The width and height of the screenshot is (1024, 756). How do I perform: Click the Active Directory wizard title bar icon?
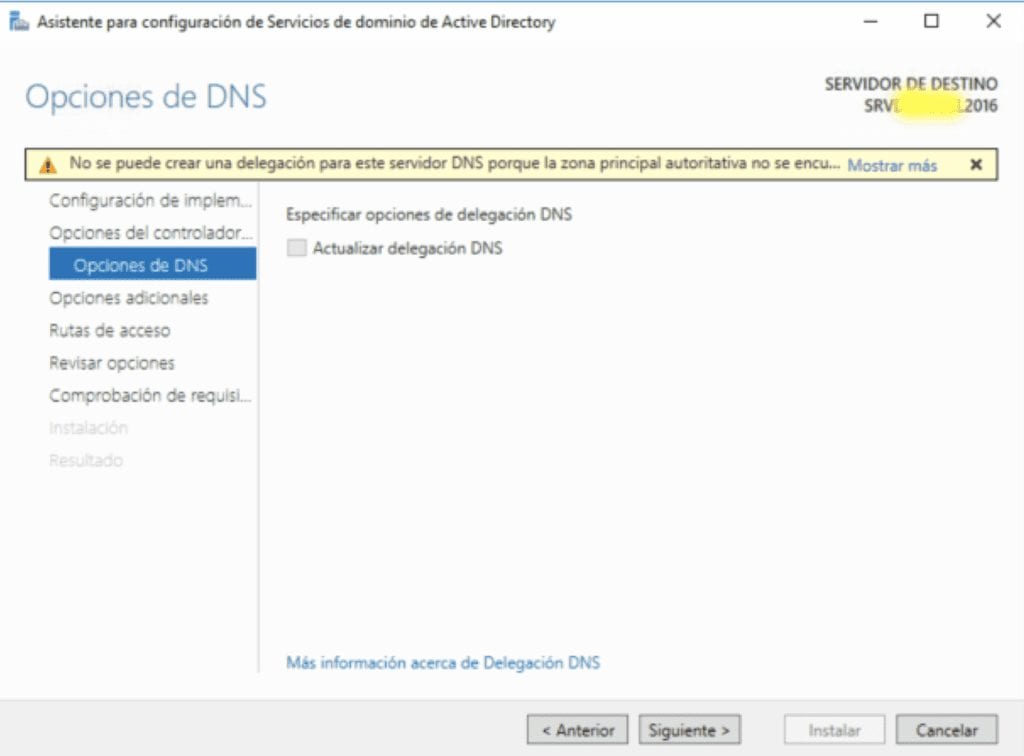(x=17, y=20)
